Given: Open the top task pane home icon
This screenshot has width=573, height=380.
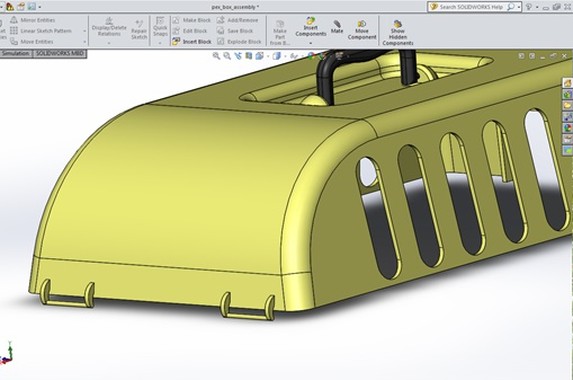Looking at the screenshot, I should [568, 83].
